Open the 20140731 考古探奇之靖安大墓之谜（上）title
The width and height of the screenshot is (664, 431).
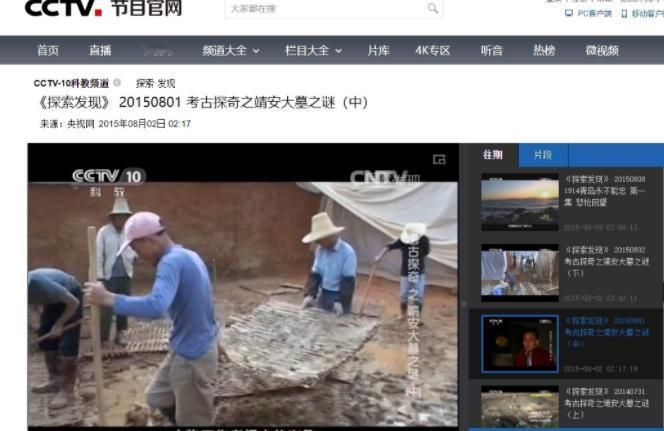[606, 403]
